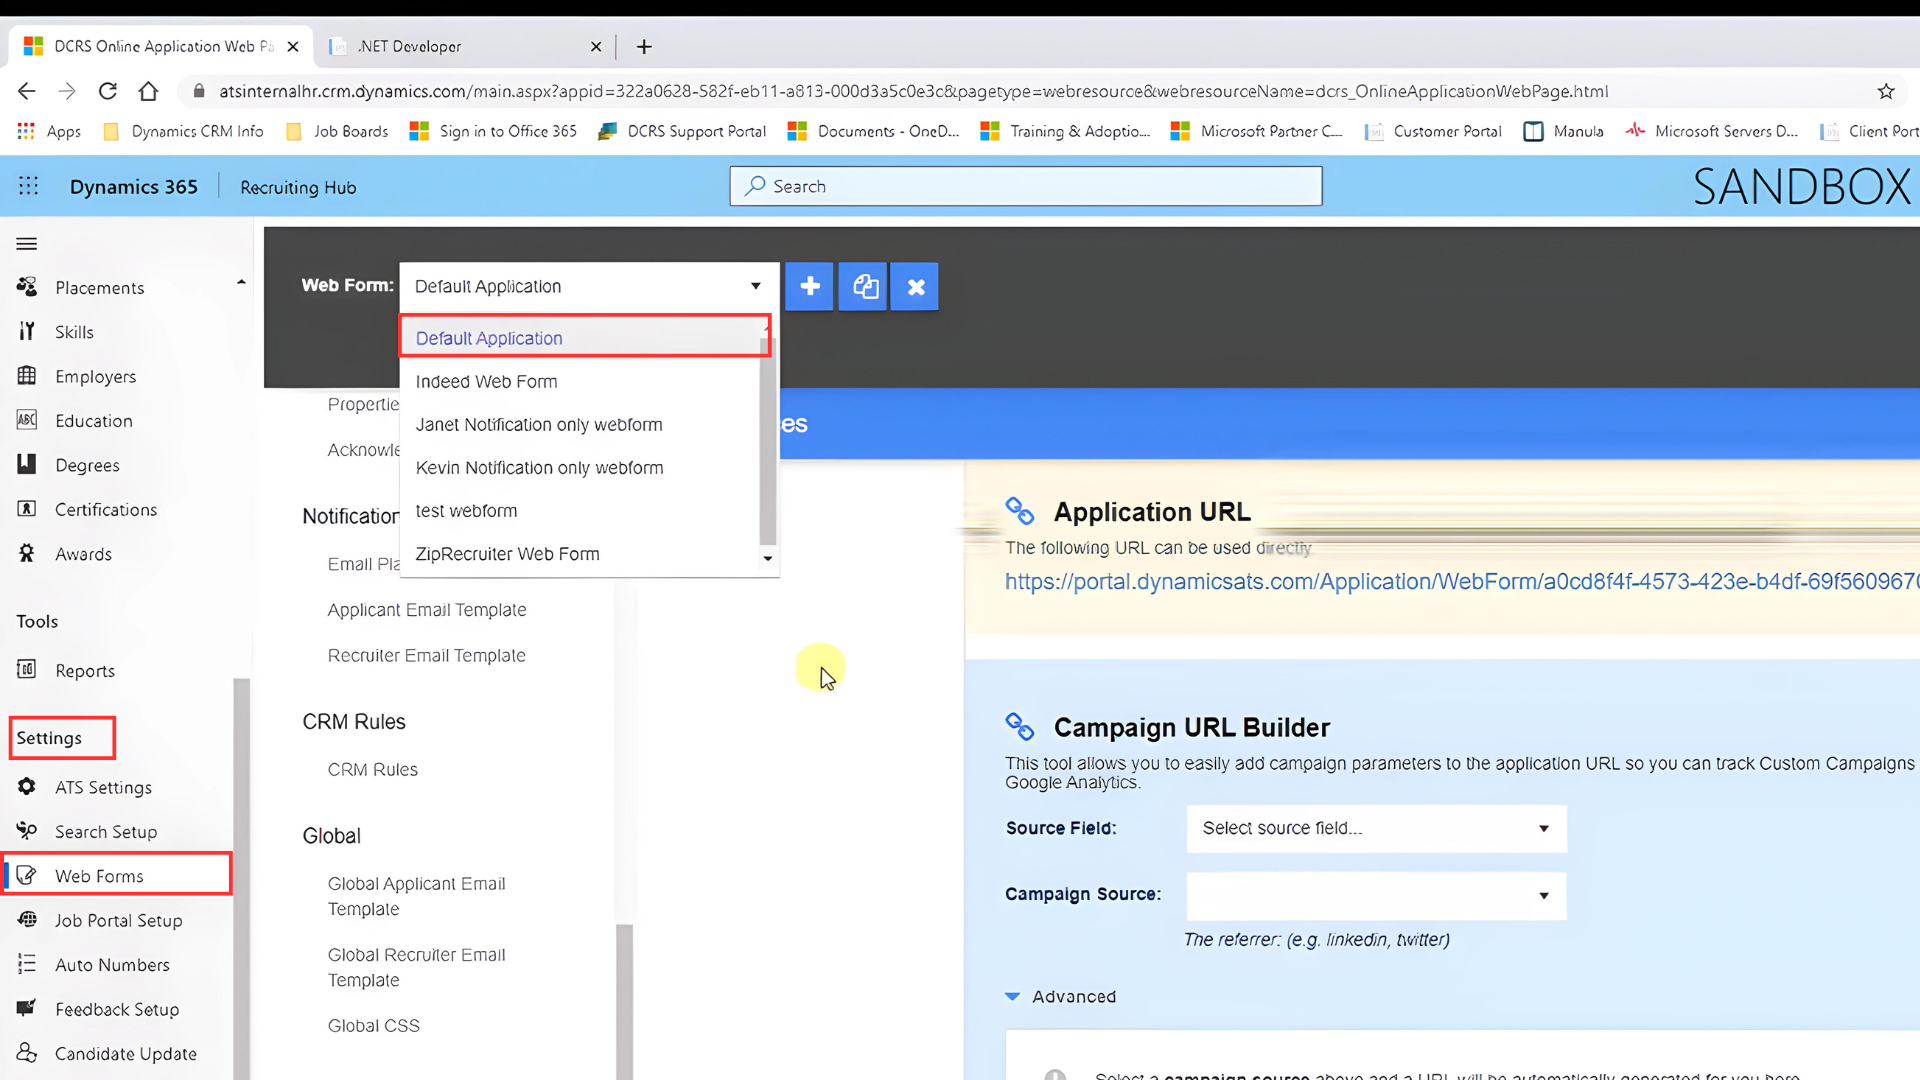1920x1080 pixels.
Task: Reload the browser page
Action: click(108, 91)
